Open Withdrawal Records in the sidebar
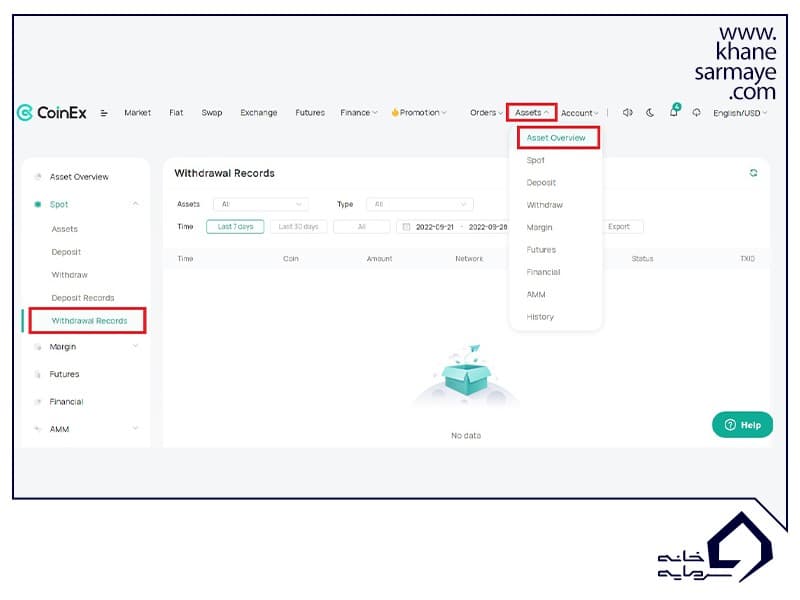Image resolution: width=800 pixels, height=600 pixels. tap(88, 321)
